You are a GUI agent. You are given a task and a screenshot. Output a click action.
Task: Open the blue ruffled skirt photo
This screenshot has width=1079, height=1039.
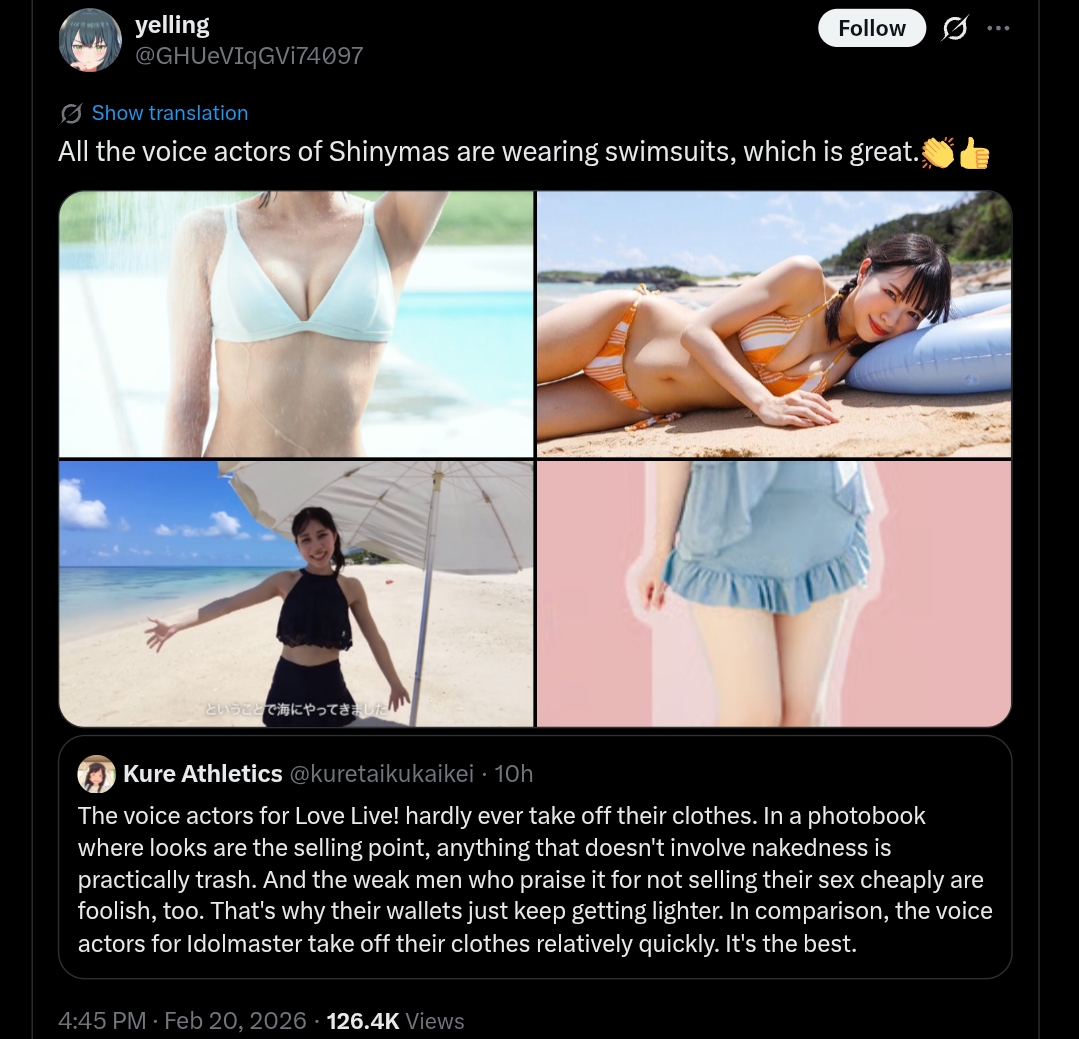point(774,594)
